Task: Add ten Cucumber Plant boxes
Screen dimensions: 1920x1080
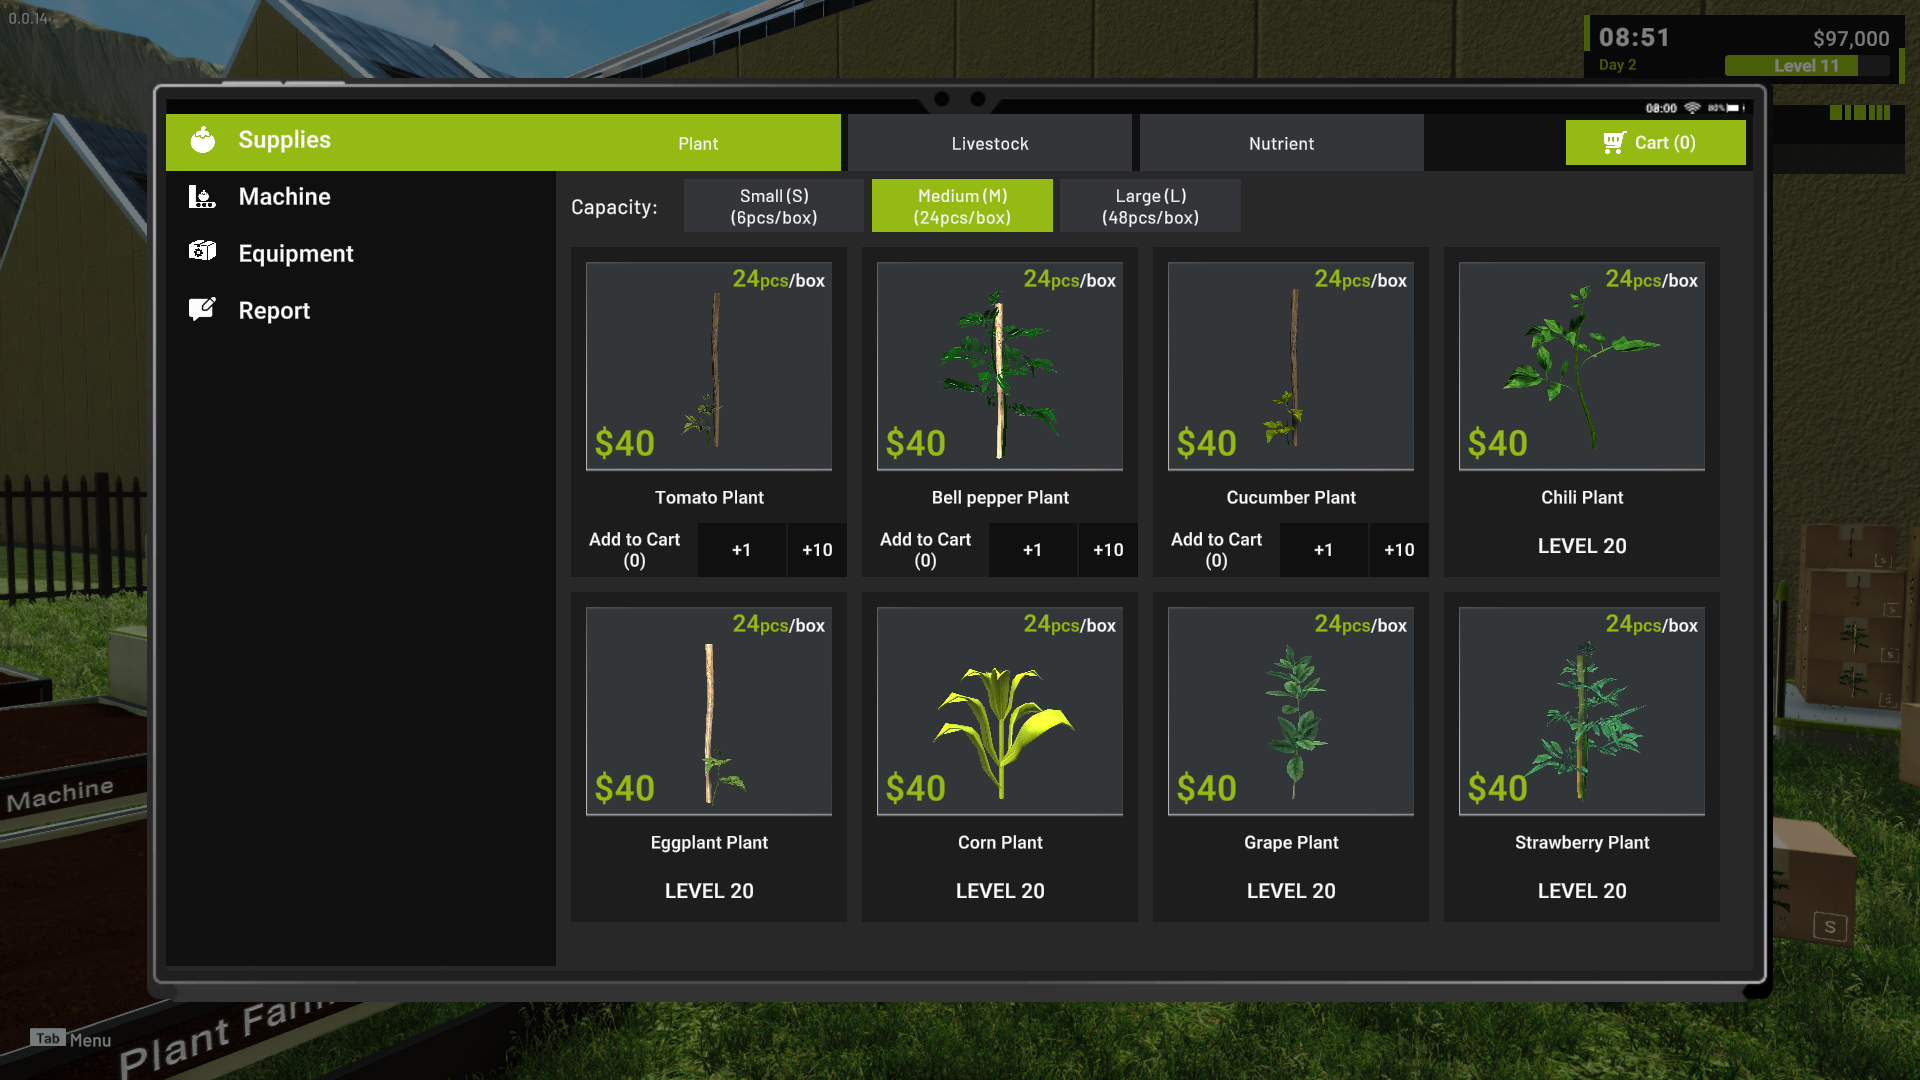Action: coord(1399,550)
